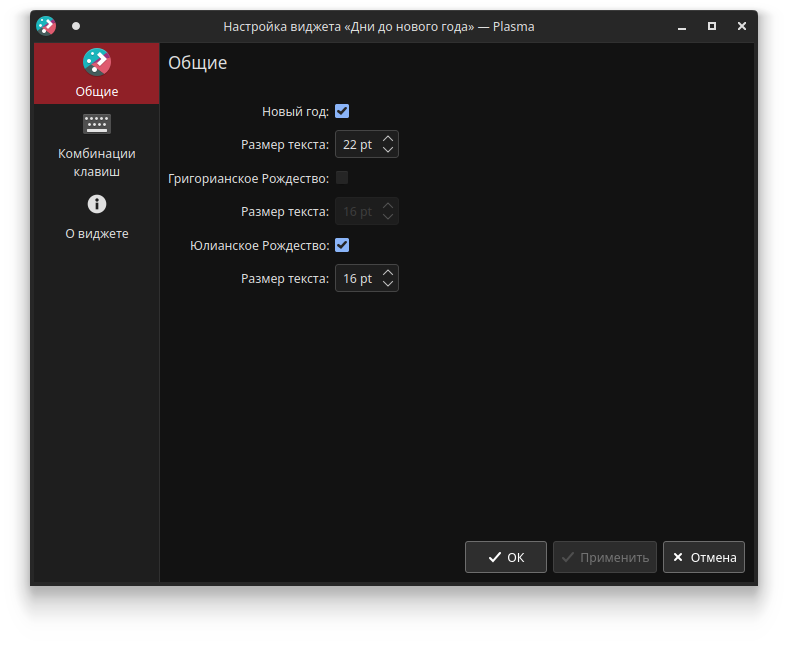
Task: Switch to Комбинации клавиш section
Action: [96, 145]
